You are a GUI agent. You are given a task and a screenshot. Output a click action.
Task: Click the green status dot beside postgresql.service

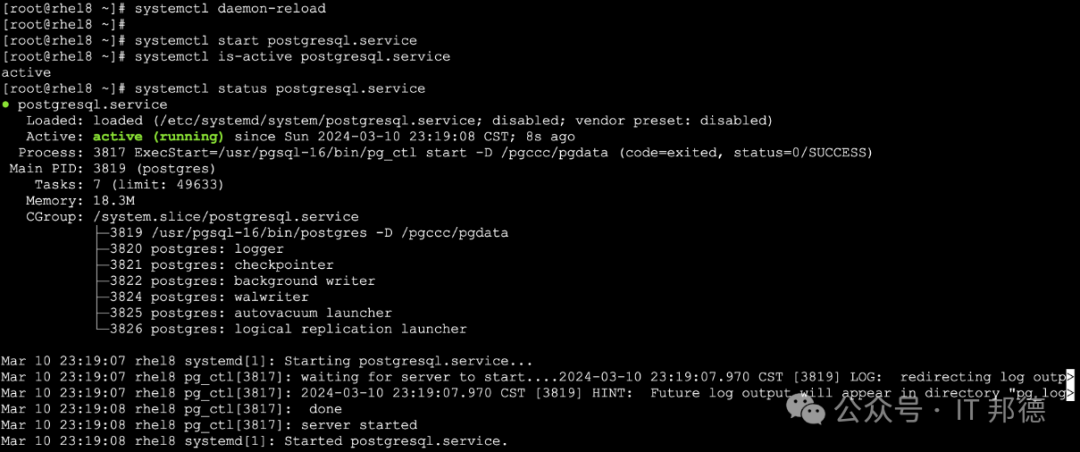[6, 104]
